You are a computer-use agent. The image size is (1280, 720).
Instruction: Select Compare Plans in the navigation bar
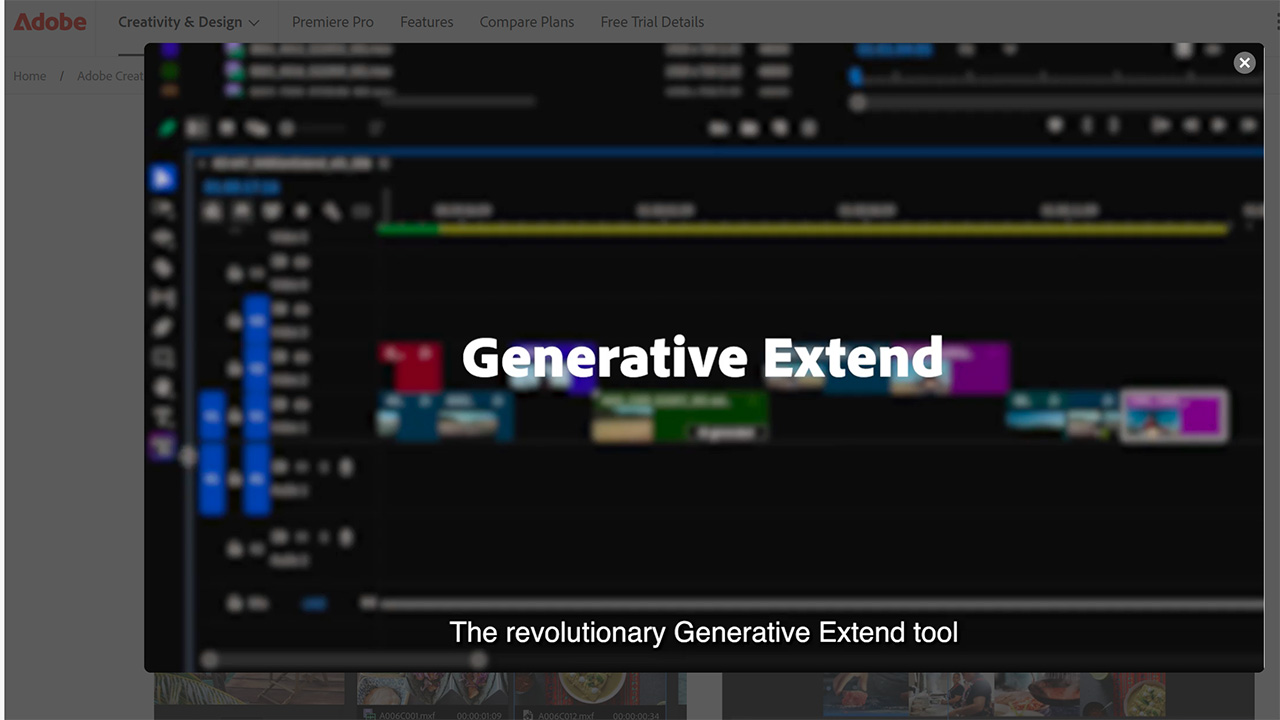click(527, 21)
